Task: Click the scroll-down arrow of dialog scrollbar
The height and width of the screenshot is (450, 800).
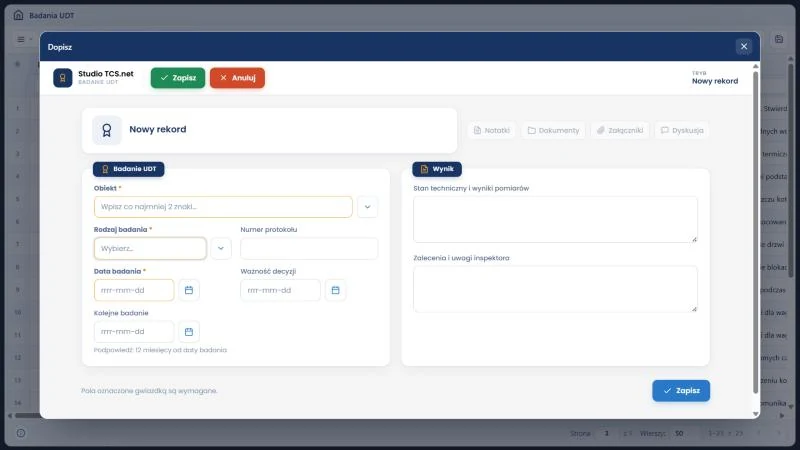Action: [756, 414]
